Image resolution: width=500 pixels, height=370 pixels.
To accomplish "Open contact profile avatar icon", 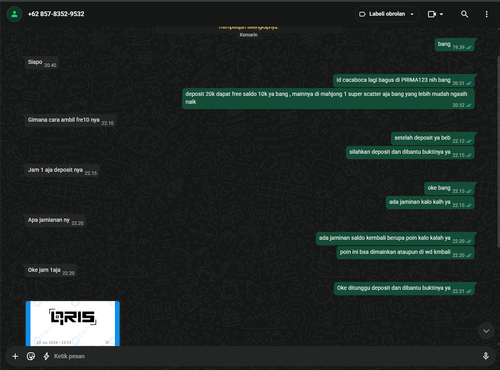I will [14, 14].
